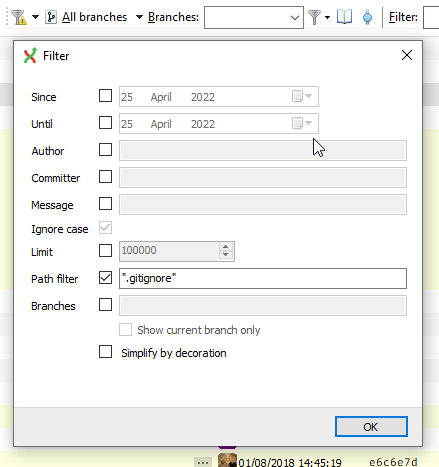Open the Branches combo box in toolbar
Viewport: 439px width, 467px height.
pos(254,17)
